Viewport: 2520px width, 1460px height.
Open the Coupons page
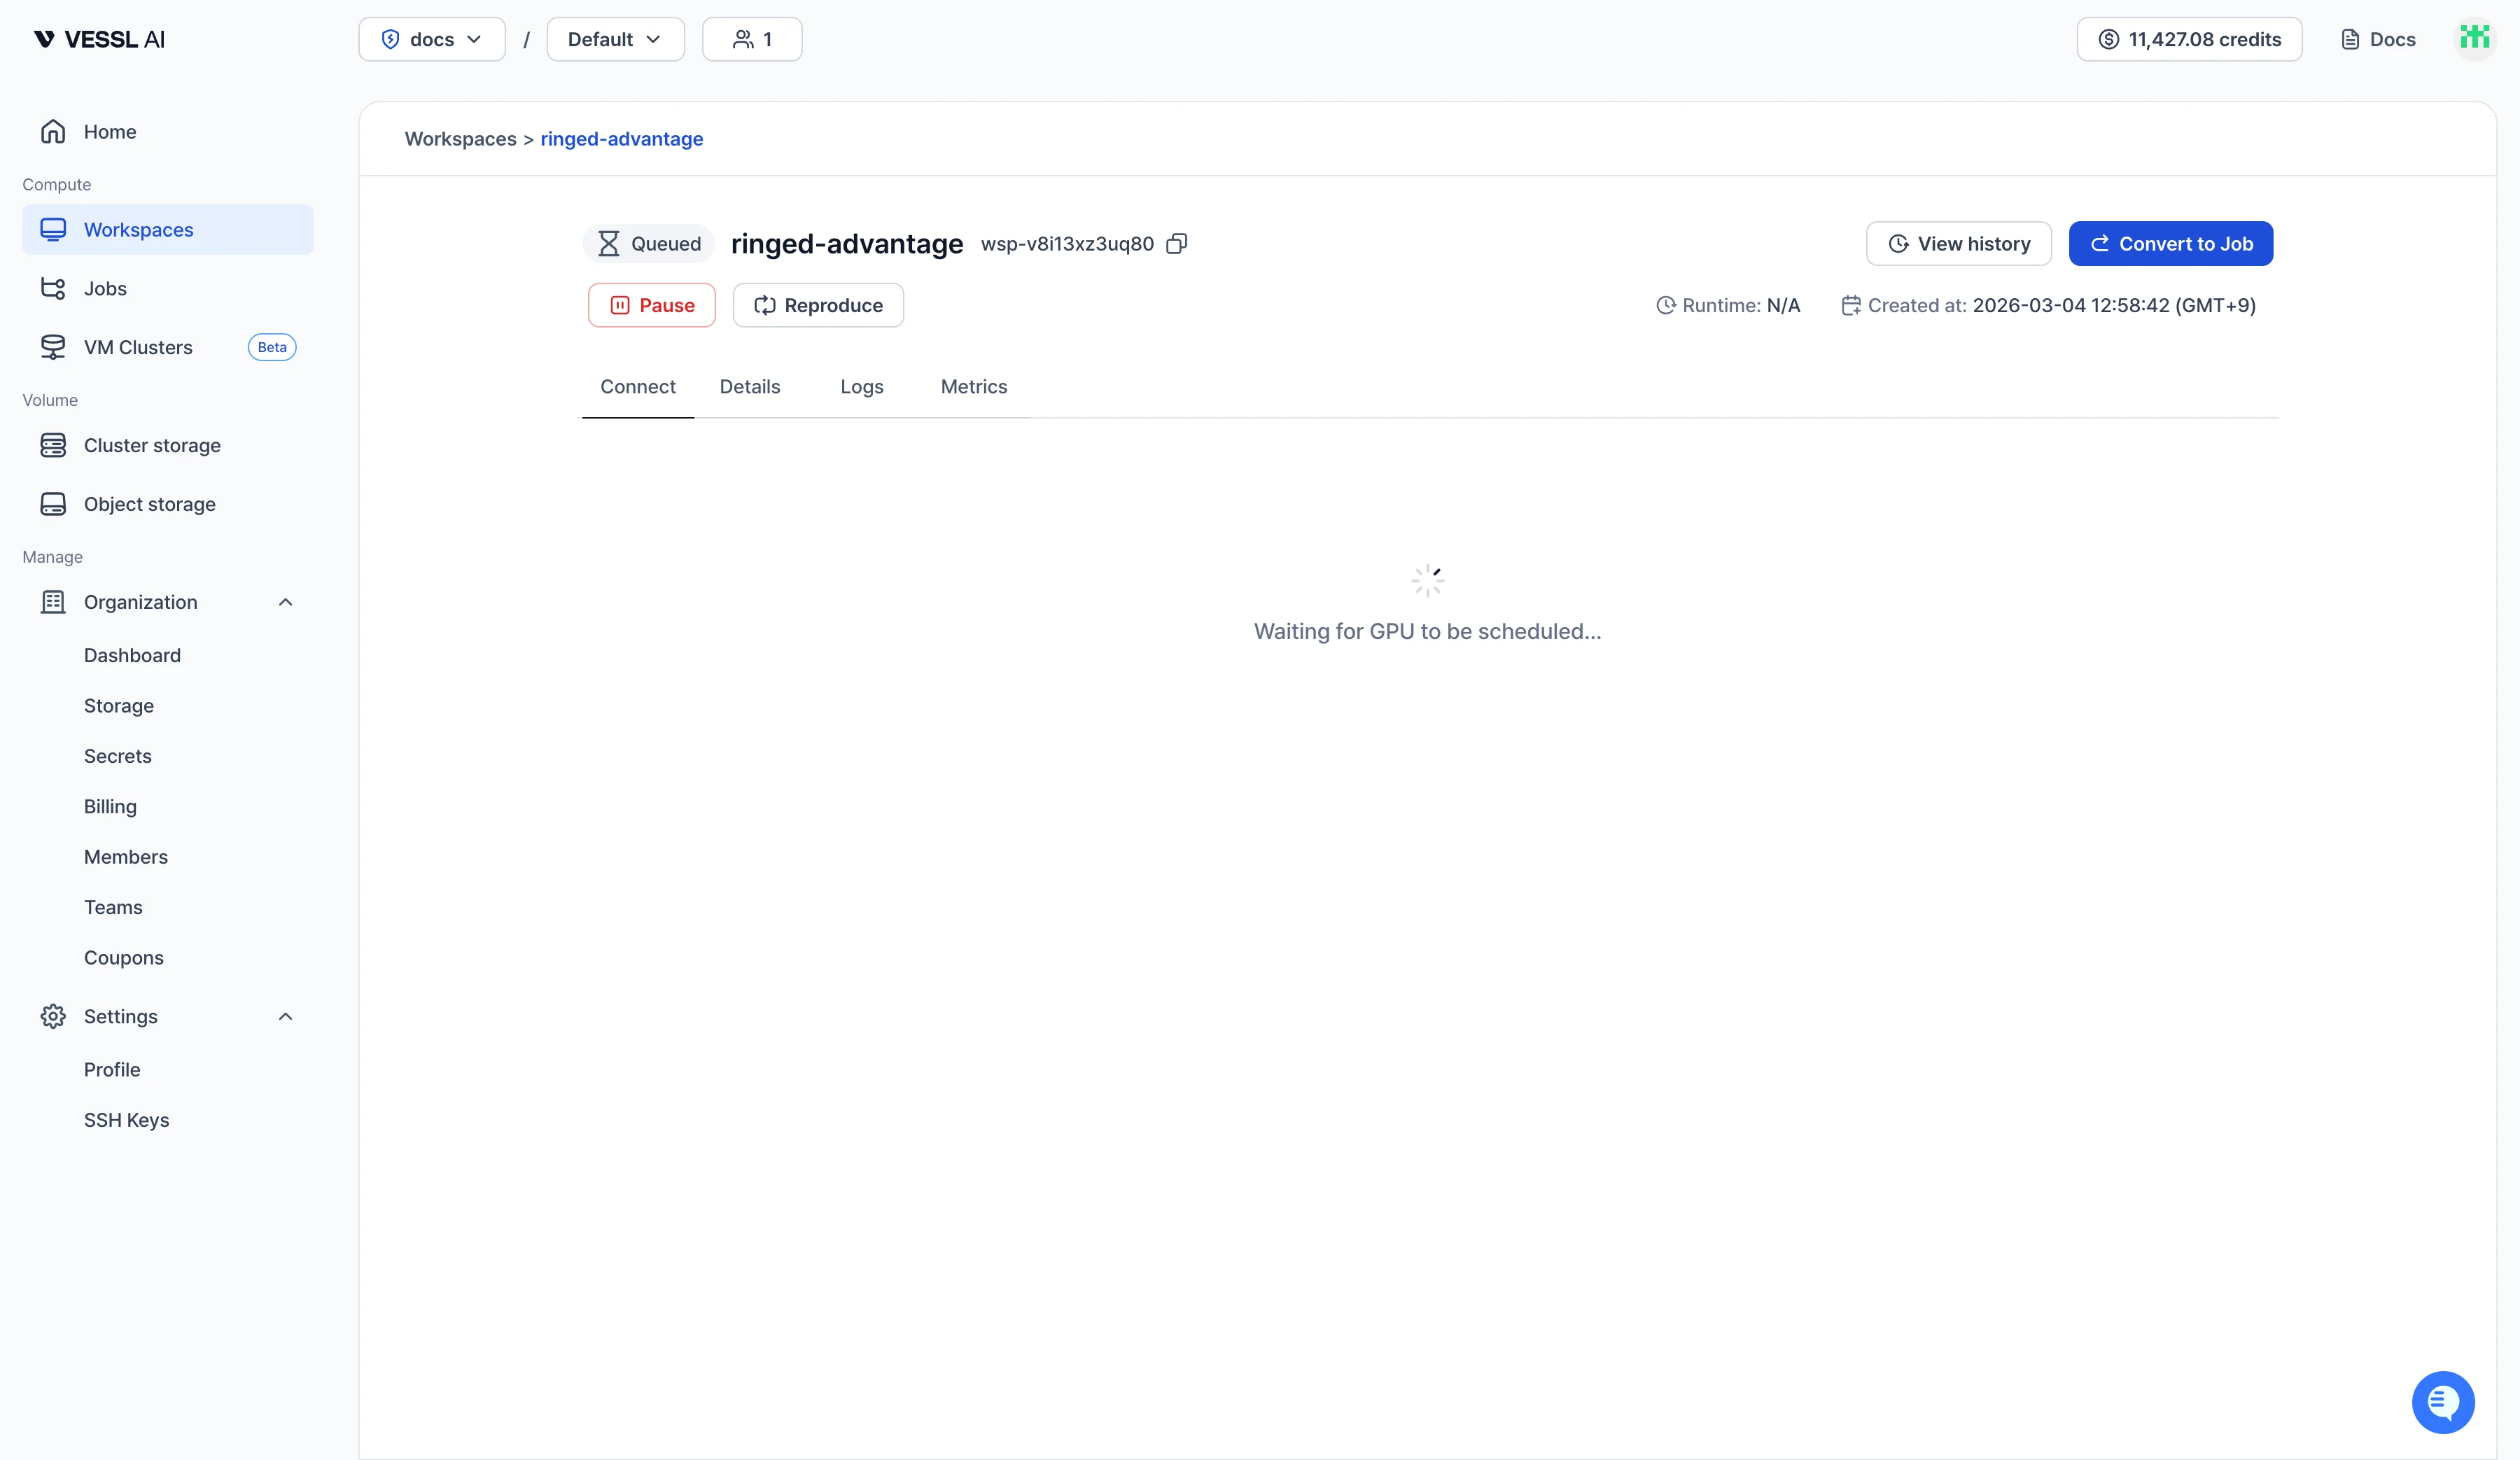[x=124, y=958]
